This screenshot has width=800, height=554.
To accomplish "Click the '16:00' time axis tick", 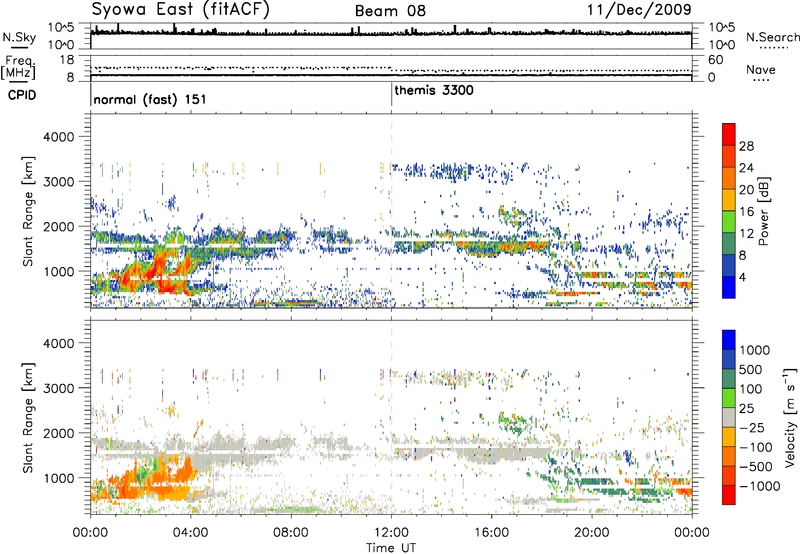I will (x=491, y=533).
